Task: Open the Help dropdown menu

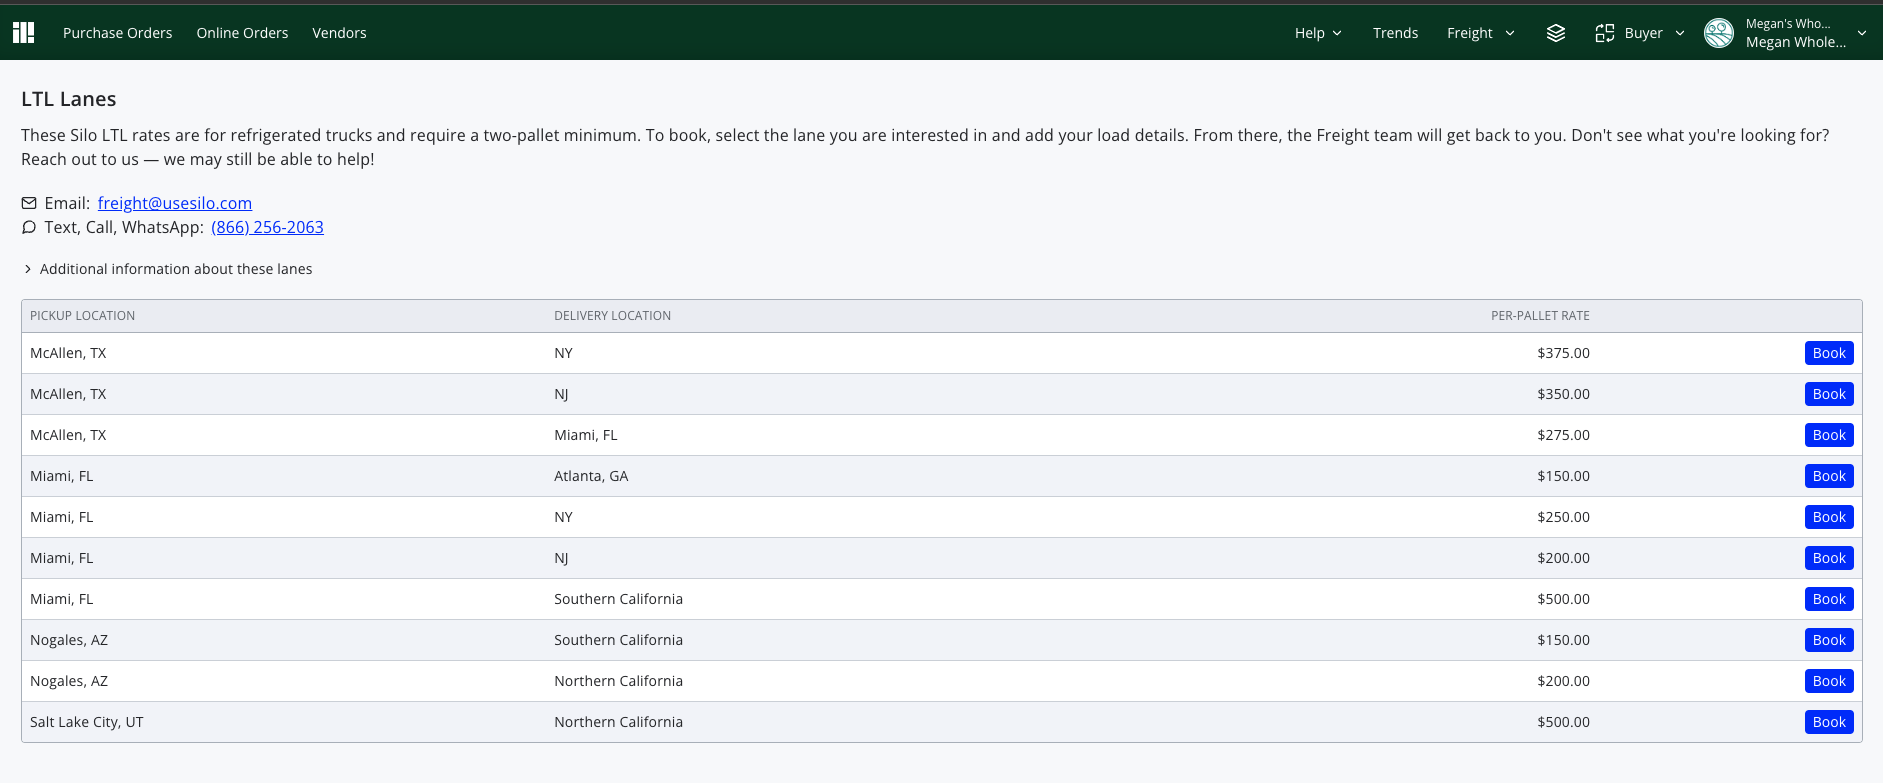Action: coord(1318,33)
